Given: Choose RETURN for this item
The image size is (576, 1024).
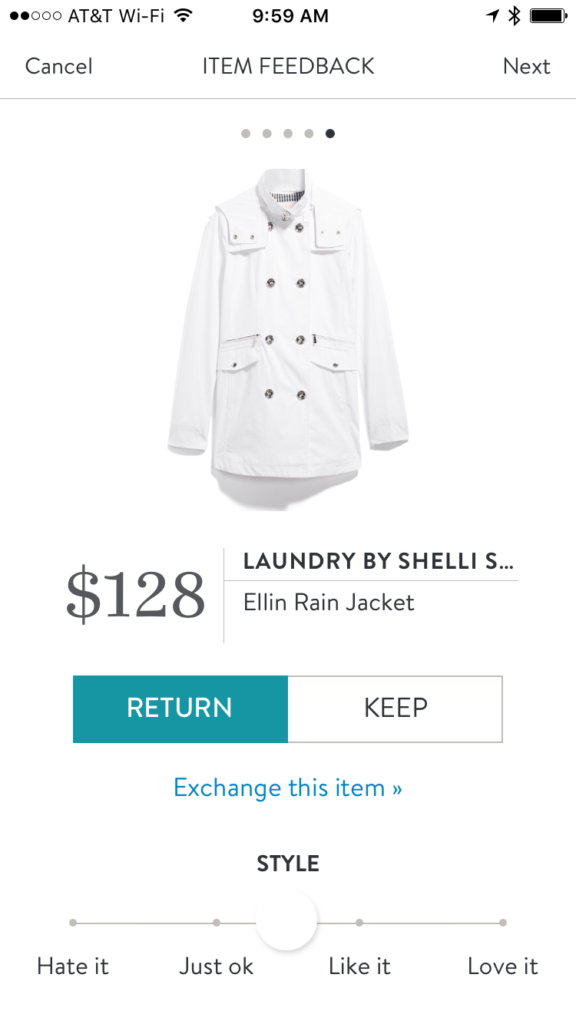Looking at the screenshot, I should pos(180,709).
